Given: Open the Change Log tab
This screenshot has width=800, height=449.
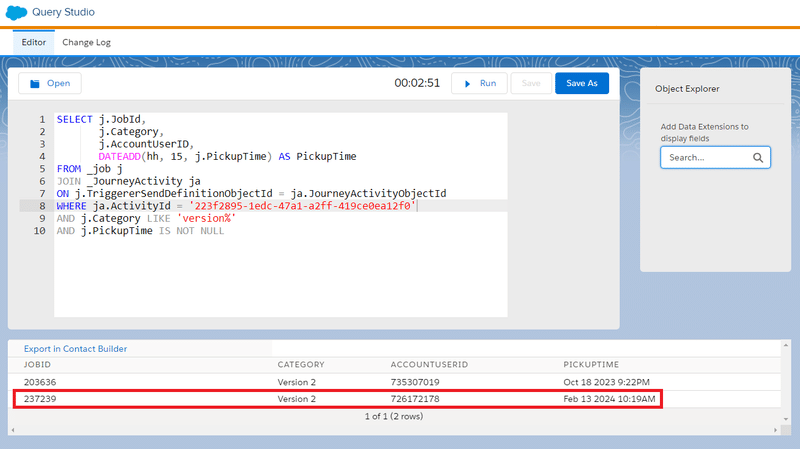Looking at the screenshot, I should coord(86,42).
